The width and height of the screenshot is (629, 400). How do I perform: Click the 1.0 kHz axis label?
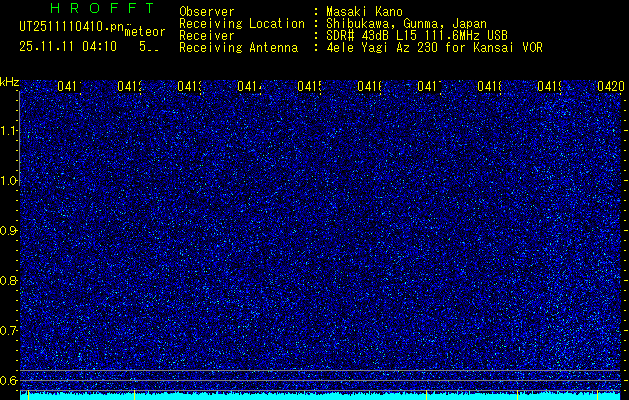(8, 181)
